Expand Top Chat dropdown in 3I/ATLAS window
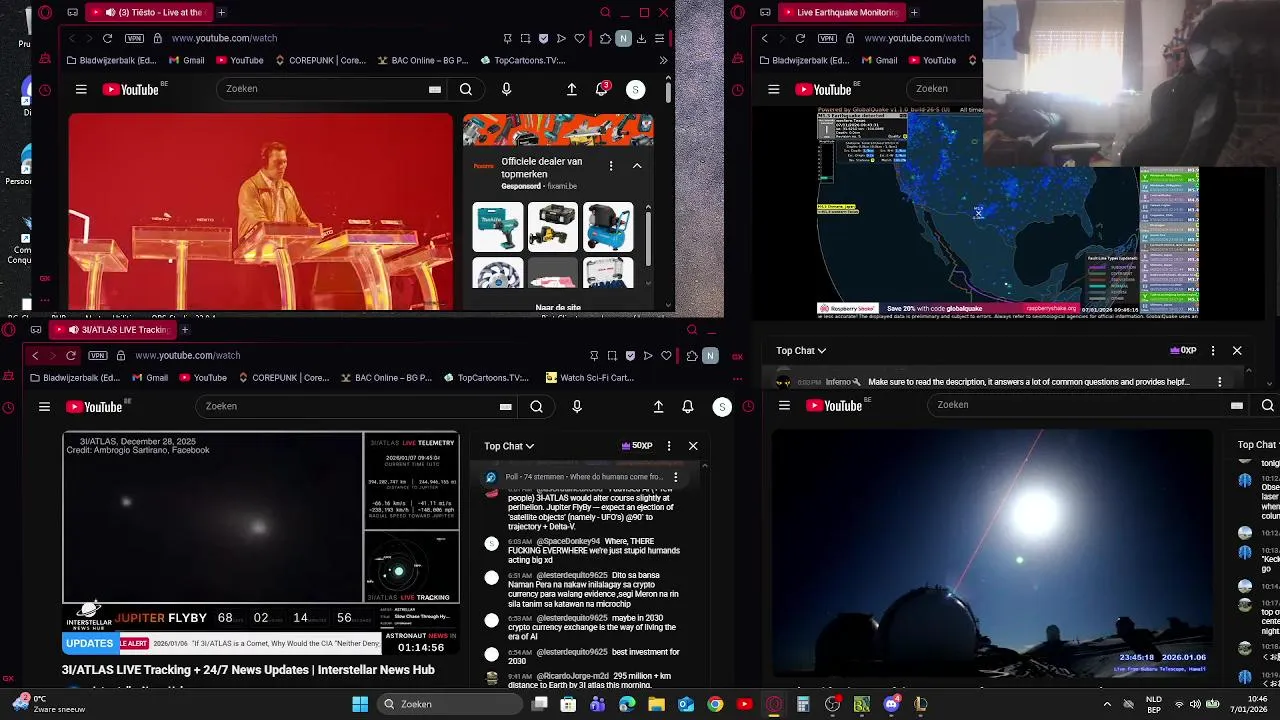This screenshot has width=1280, height=720. coord(509,446)
